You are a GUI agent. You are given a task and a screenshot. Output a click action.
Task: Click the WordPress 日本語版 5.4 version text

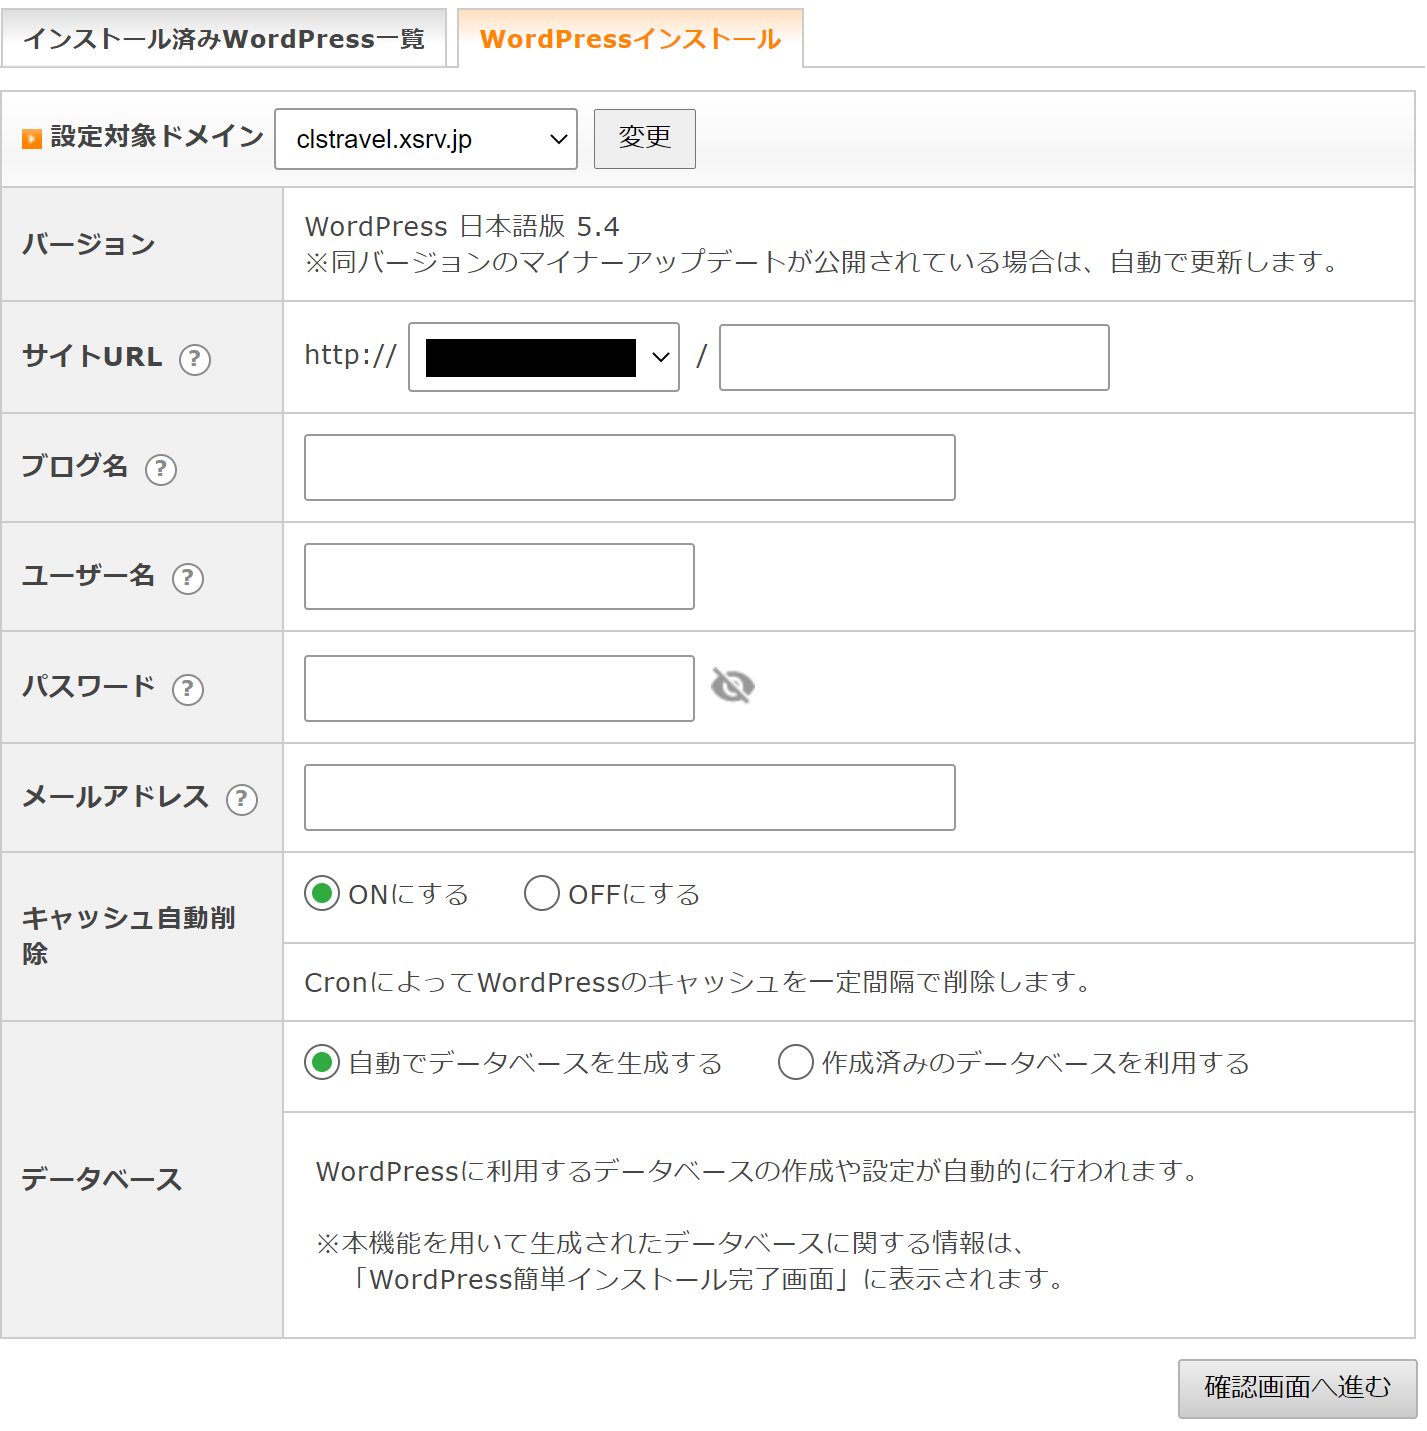[x=462, y=227]
